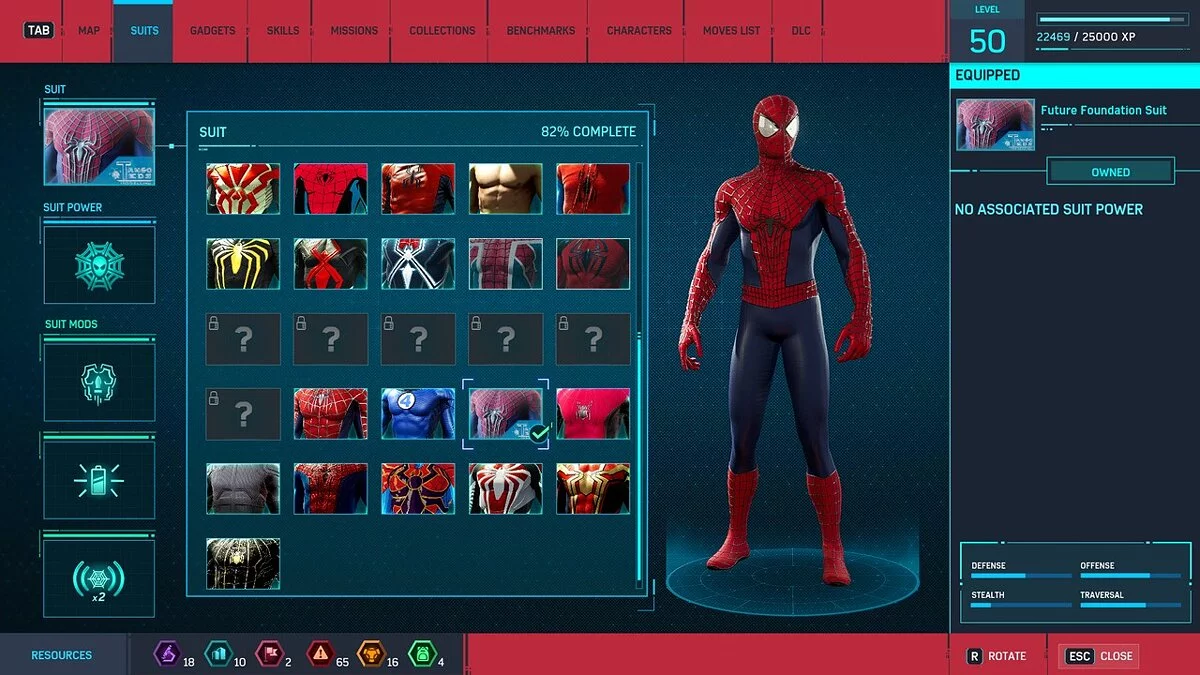Pick the Fantastic Four blue suit thumbnail
Viewport: 1200px width, 675px height.
[418, 414]
